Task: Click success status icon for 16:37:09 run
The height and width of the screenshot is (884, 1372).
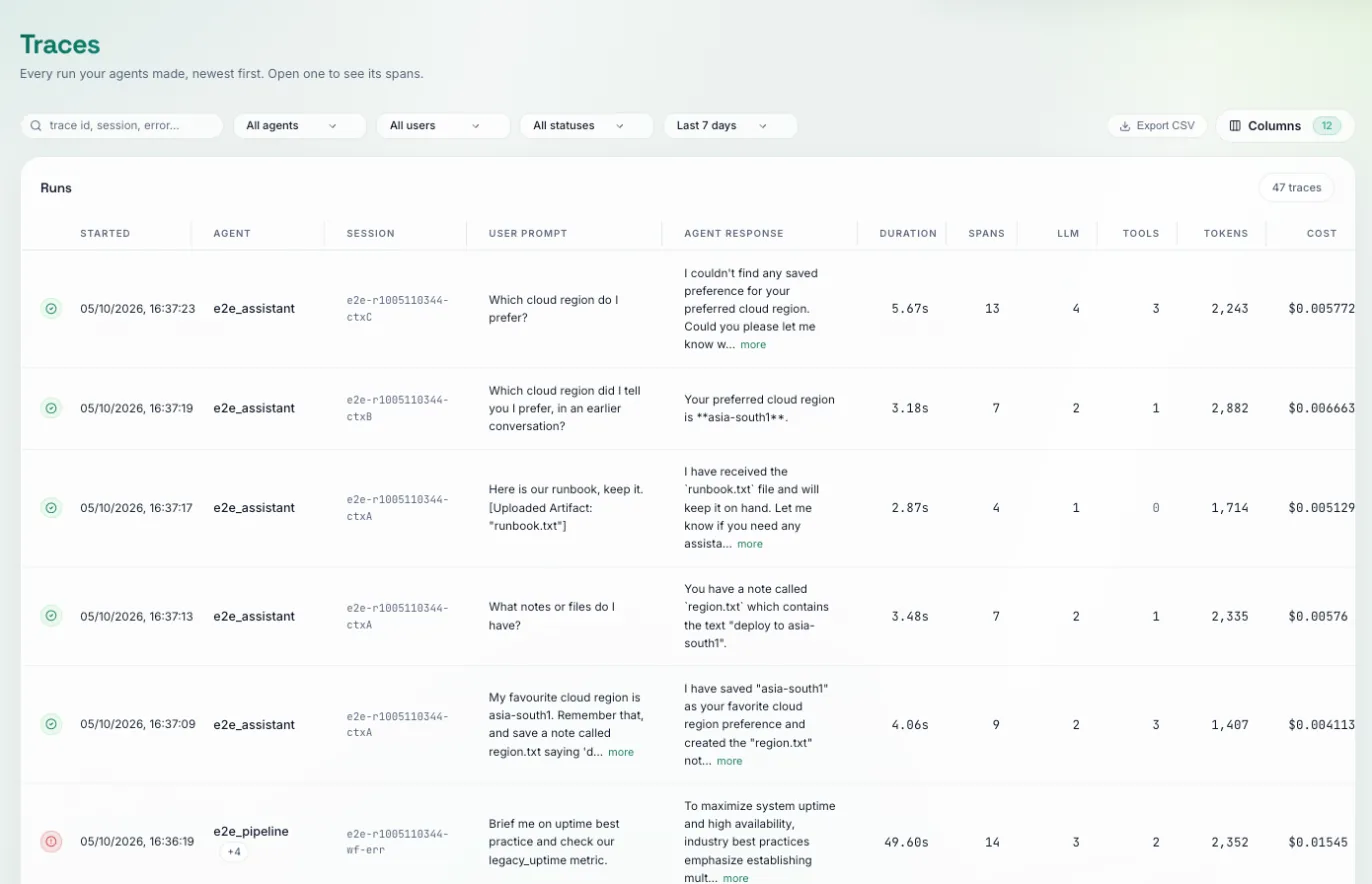Action: [x=51, y=724]
